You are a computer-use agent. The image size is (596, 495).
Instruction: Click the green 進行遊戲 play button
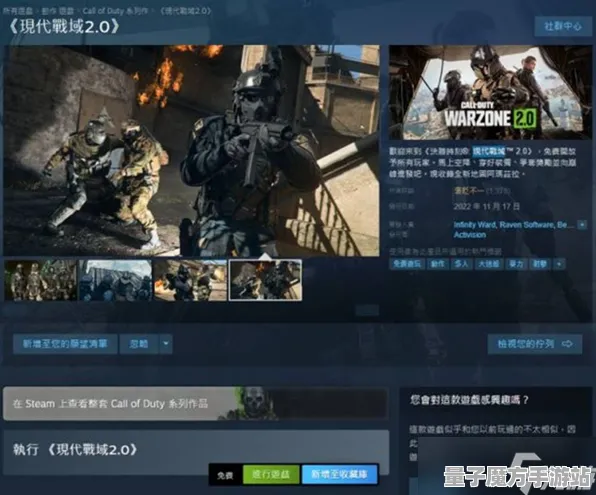(x=271, y=474)
